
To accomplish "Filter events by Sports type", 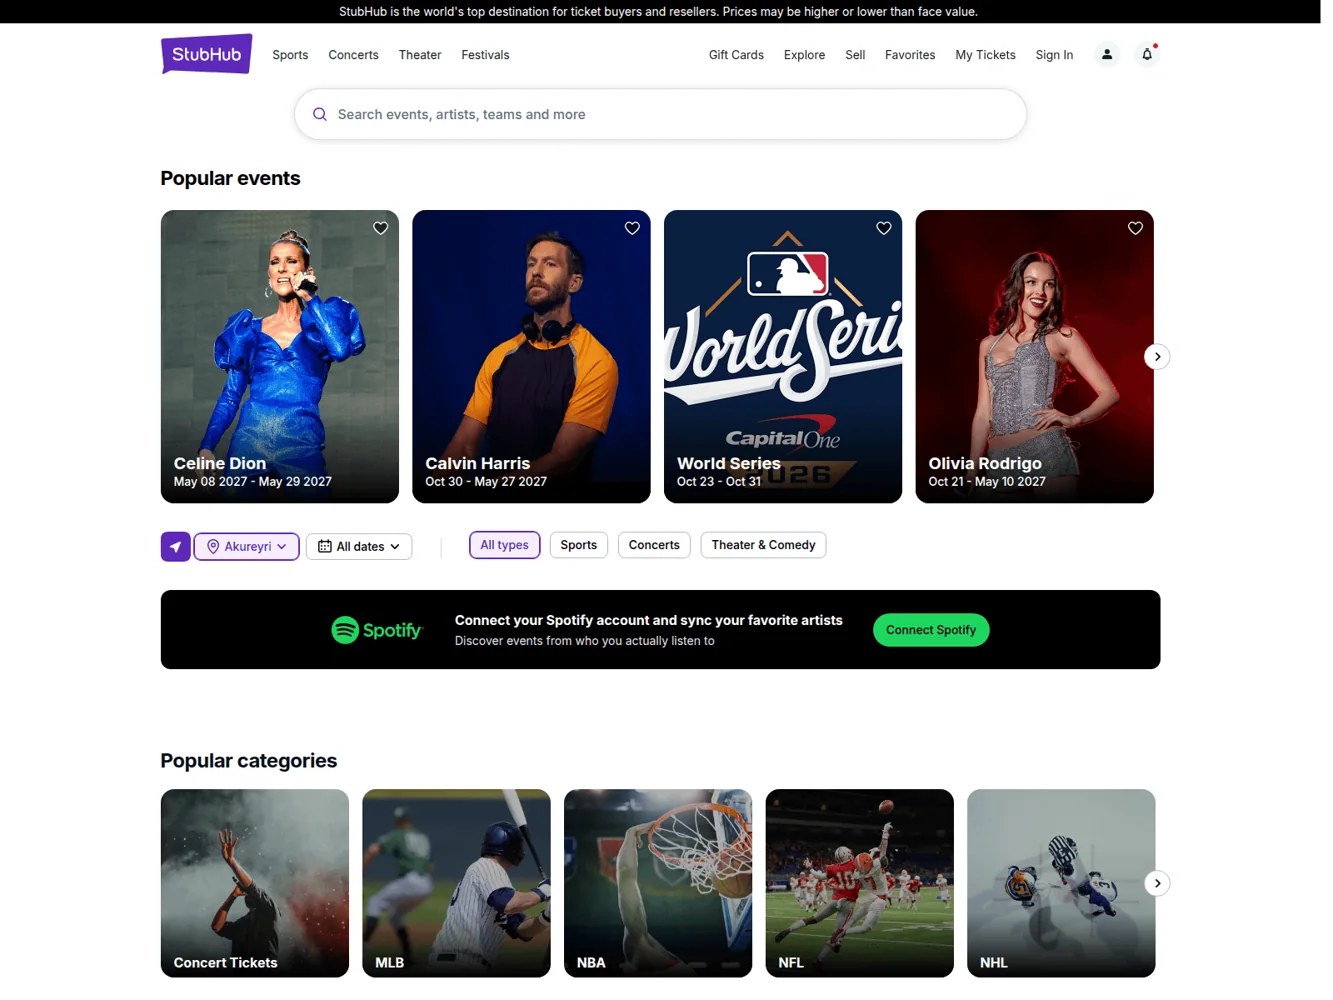I will coord(579,545).
